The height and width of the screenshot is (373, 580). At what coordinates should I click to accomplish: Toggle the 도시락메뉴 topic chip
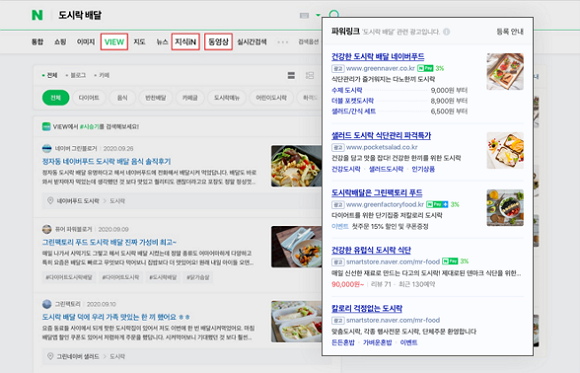point(227,98)
